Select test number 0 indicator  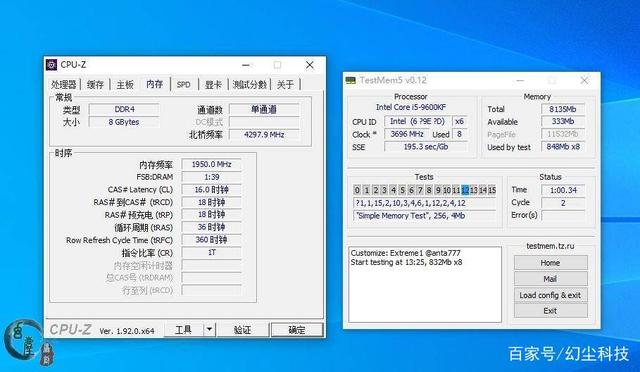357,190
